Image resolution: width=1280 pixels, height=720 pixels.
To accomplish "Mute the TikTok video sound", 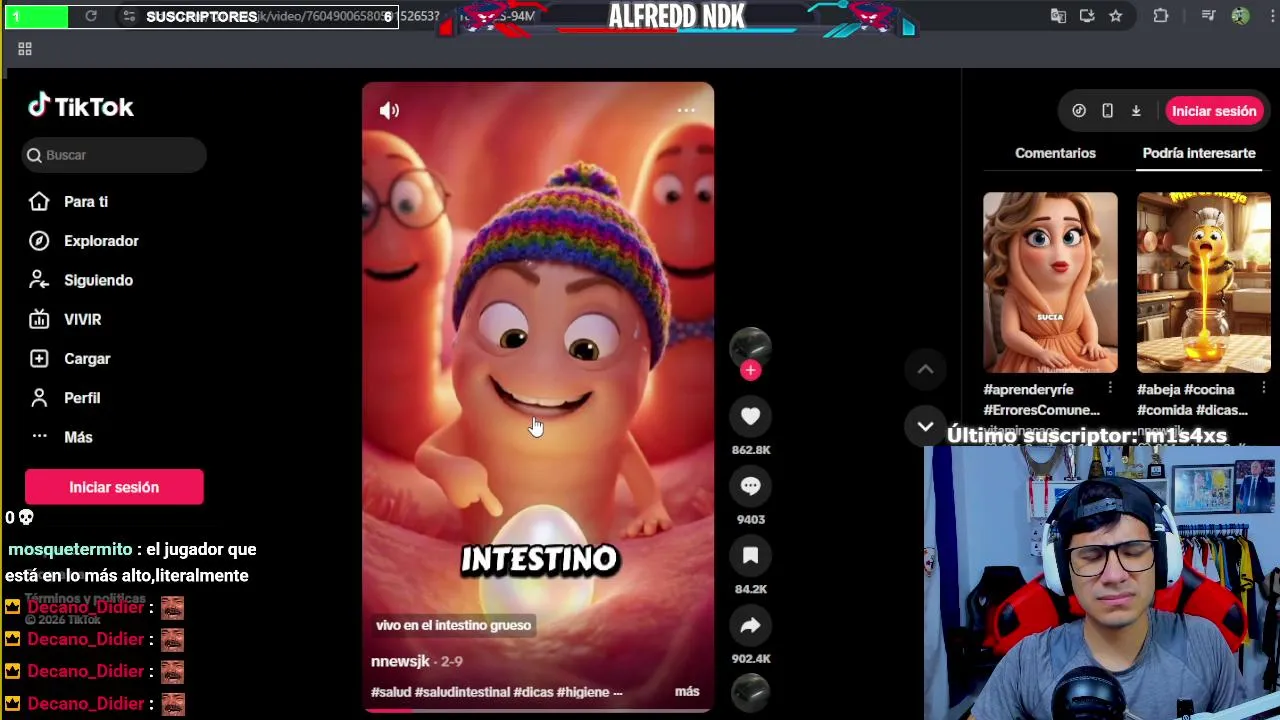I will [x=389, y=111].
